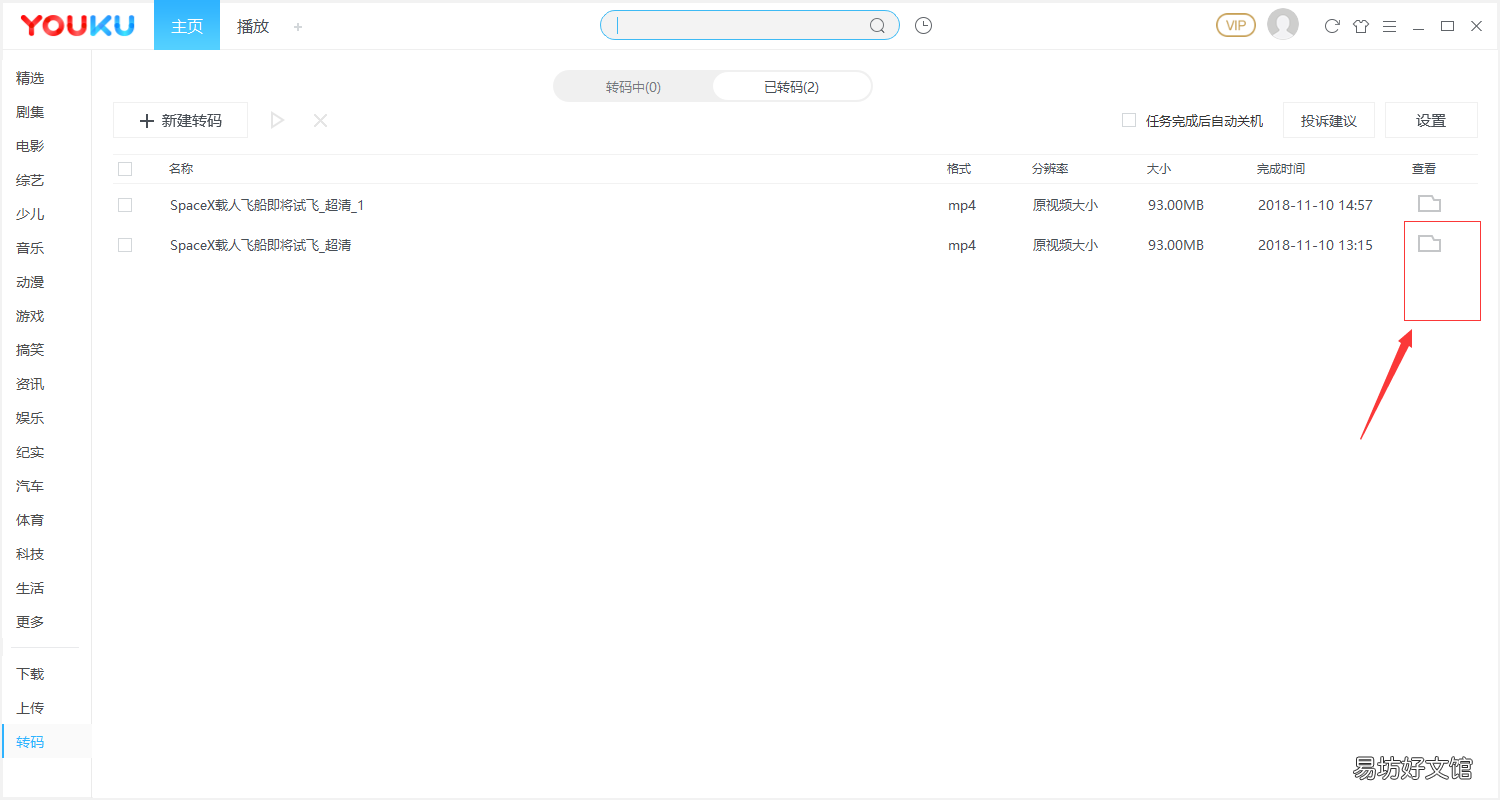Select the 已转码(2) tab
Image resolution: width=1500 pixels, height=800 pixels.
click(792, 87)
